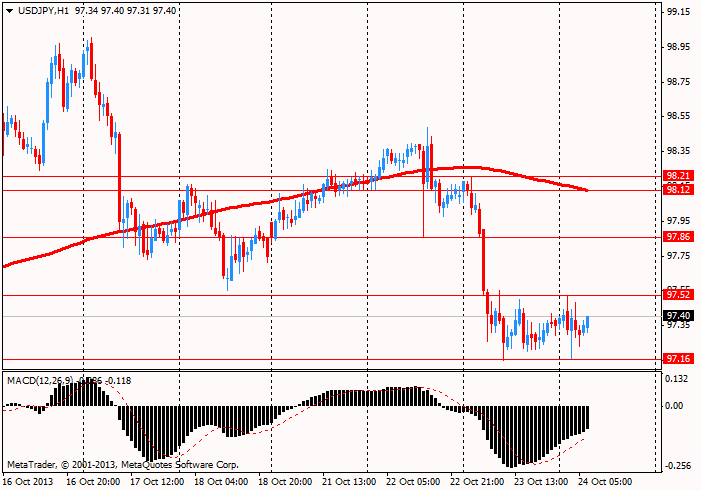Click the 17 Oct 12:00 time label
This screenshot has width=701, height=490.
click(157, 482)
